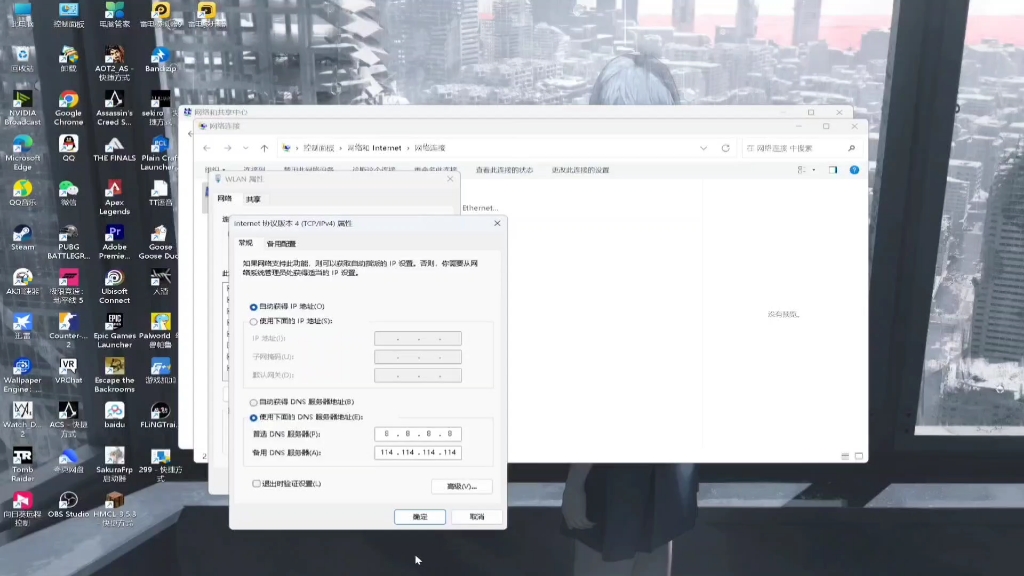The width and height of the screenshot is (1024, 576).
Task: Select obtain IP address automatically radio button
Action: 253,307
